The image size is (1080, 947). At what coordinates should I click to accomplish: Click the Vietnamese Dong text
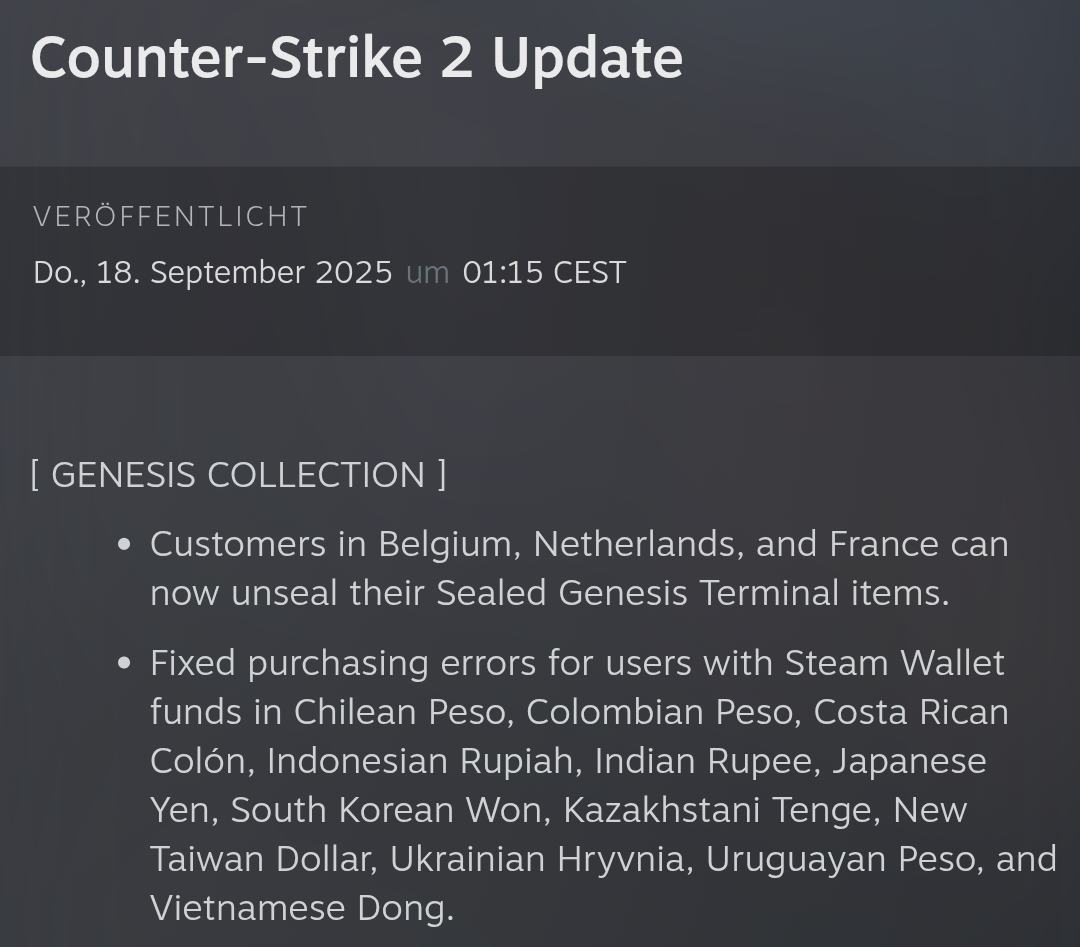pyautogui.click(x=299, y=908)
